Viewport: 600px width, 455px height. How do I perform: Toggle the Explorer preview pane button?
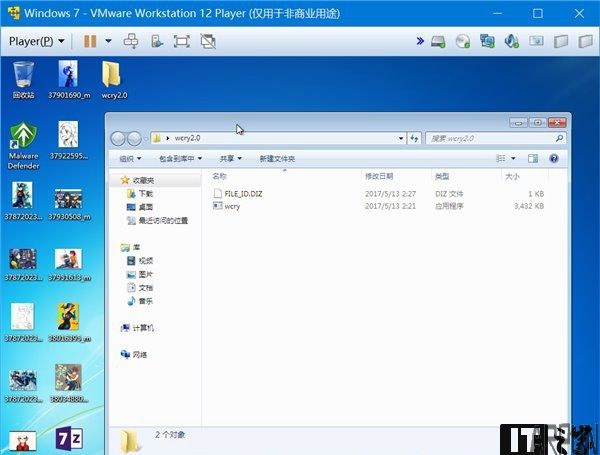tap(533, 158)
